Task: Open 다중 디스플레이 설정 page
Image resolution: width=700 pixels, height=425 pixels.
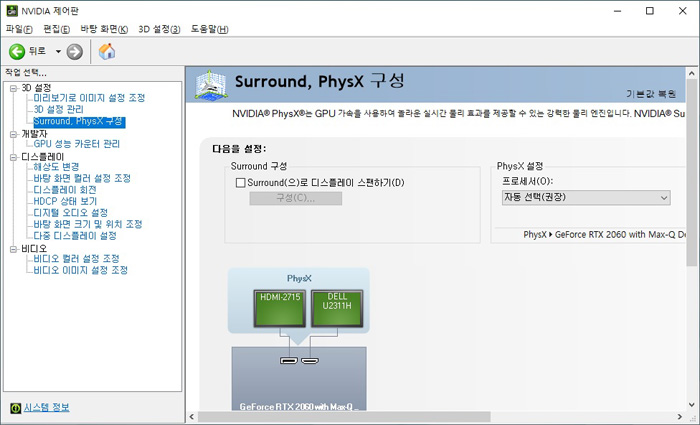Action: 75,236
